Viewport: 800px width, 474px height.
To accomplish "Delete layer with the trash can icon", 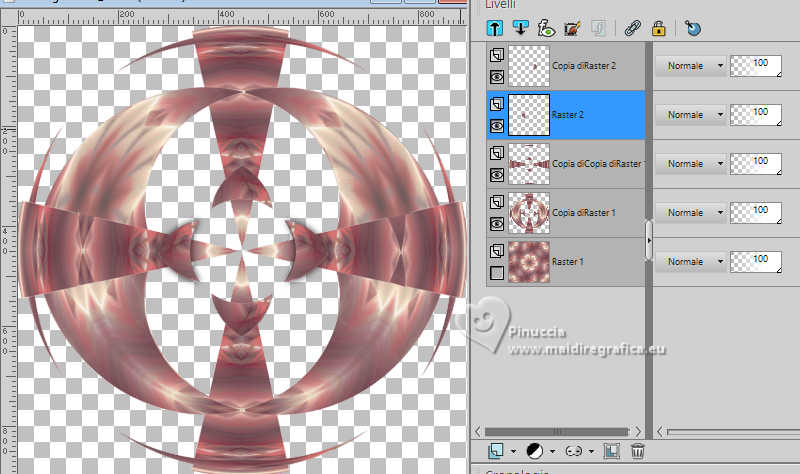I will [637, 451].
